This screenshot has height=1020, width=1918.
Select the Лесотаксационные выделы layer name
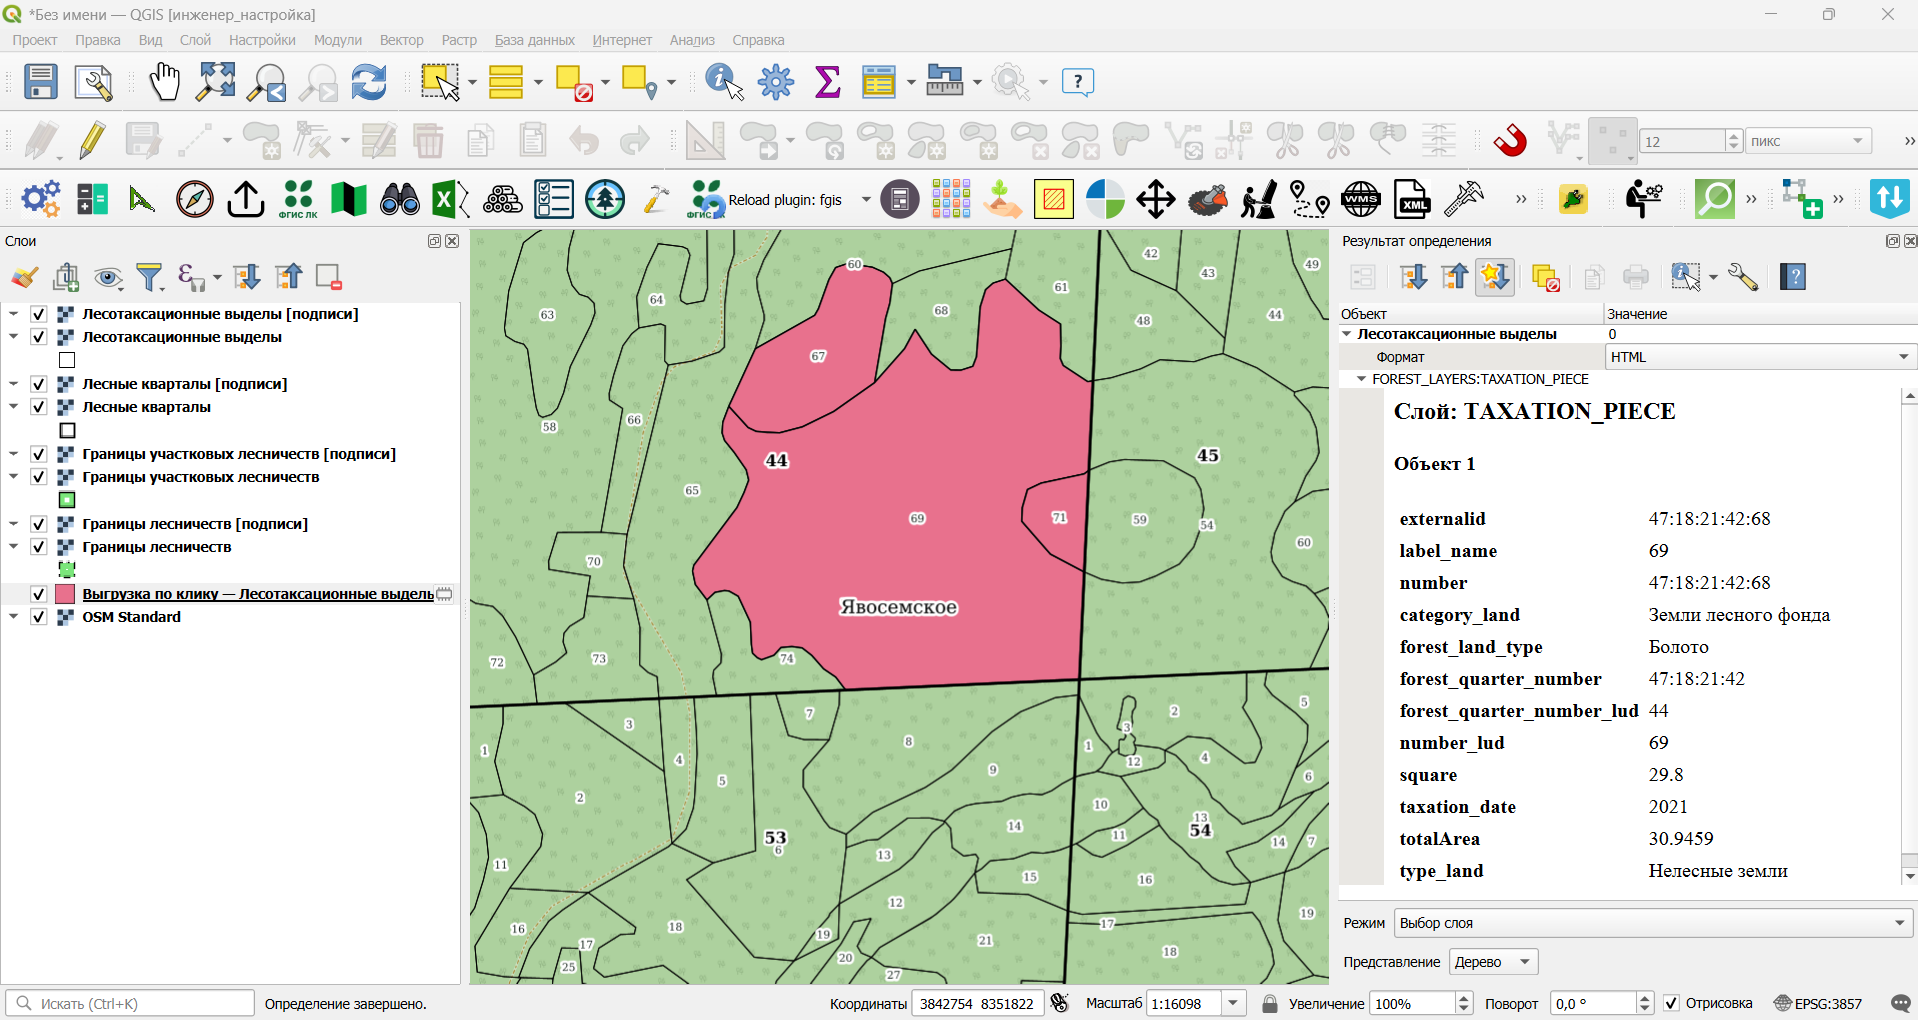click(x=182, y=337)
